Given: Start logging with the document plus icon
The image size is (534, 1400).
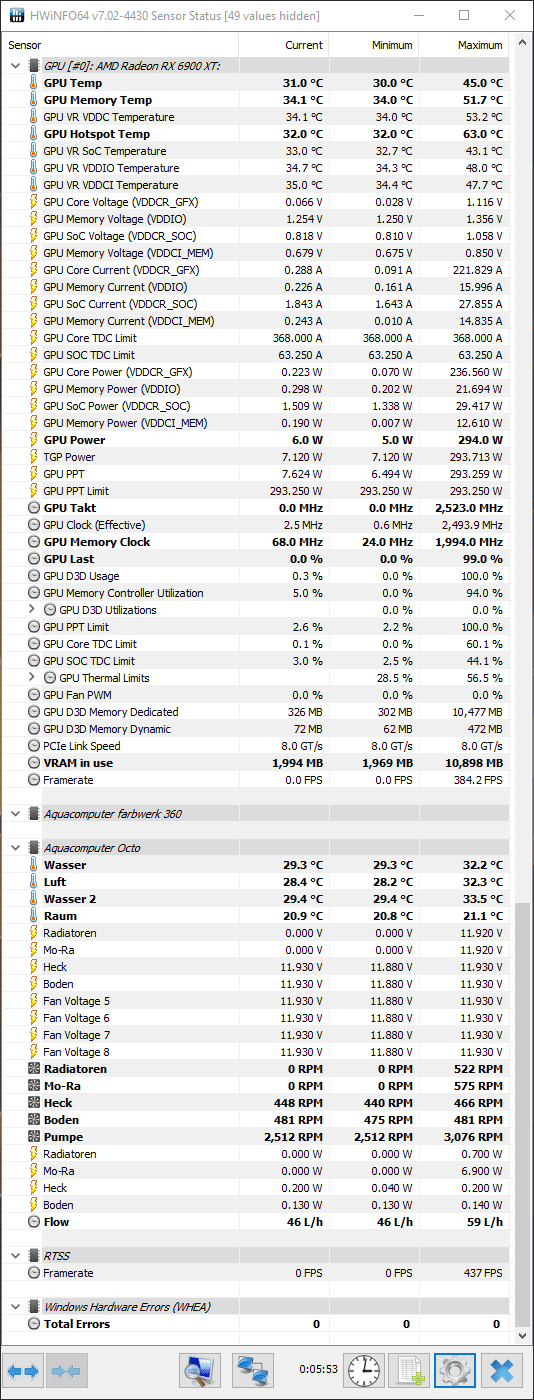Looking at the screenshot, I should pyautogui.click(x=408, y=1370).
